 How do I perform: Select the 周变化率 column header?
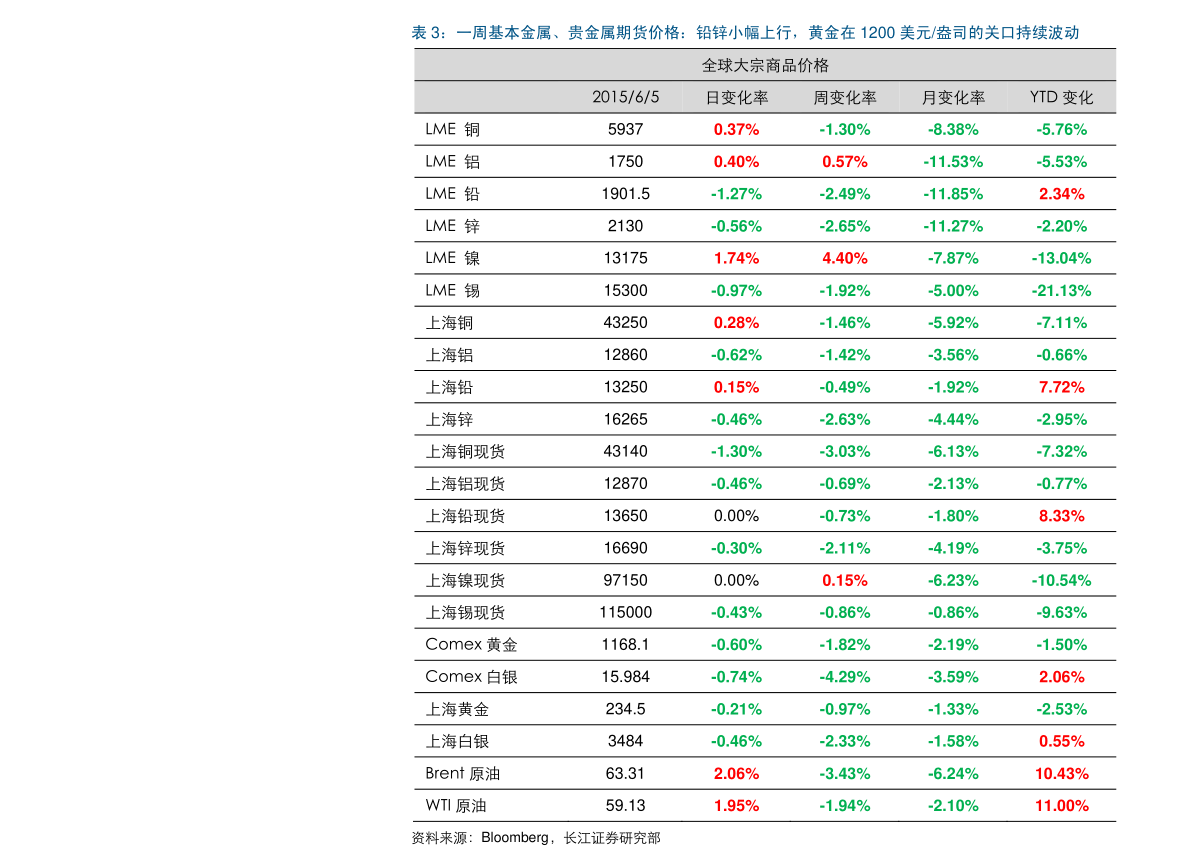point(845,98)
